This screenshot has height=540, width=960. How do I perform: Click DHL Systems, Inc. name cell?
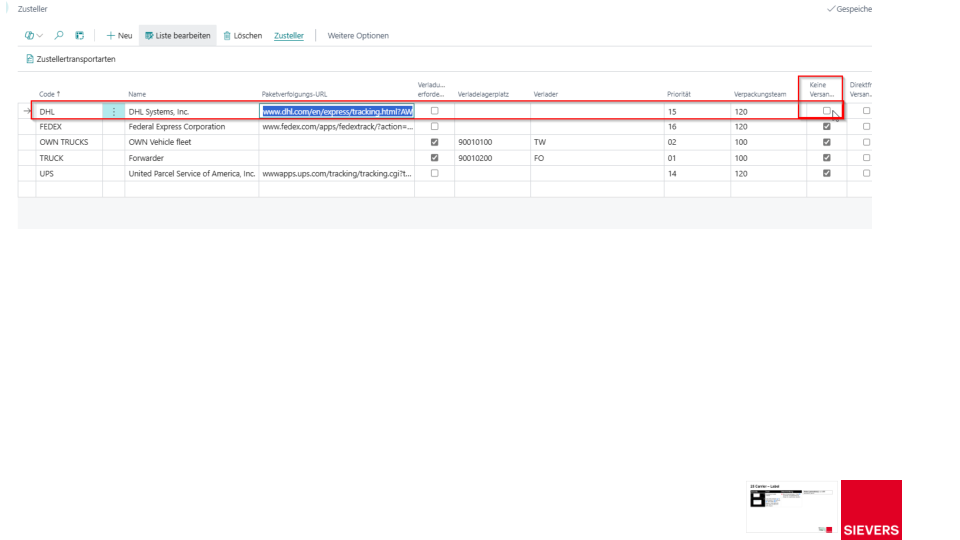pyautogui.click(x=192, y=111)
